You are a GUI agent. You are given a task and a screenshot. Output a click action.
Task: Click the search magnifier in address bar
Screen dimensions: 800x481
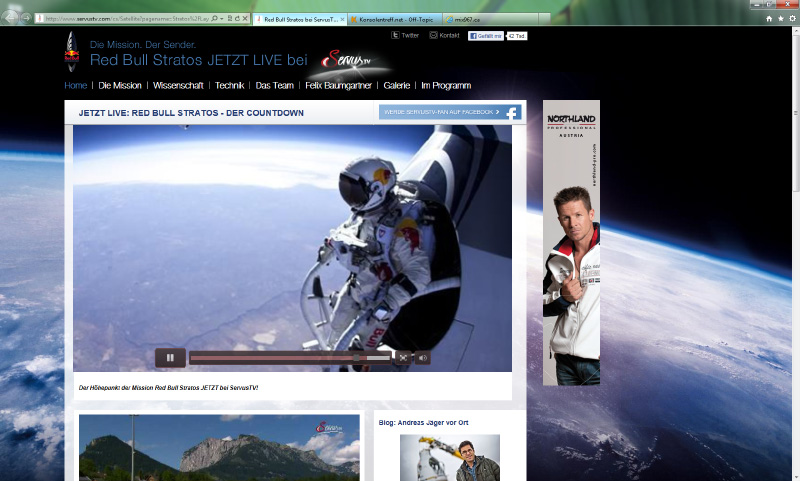point(214,18)
